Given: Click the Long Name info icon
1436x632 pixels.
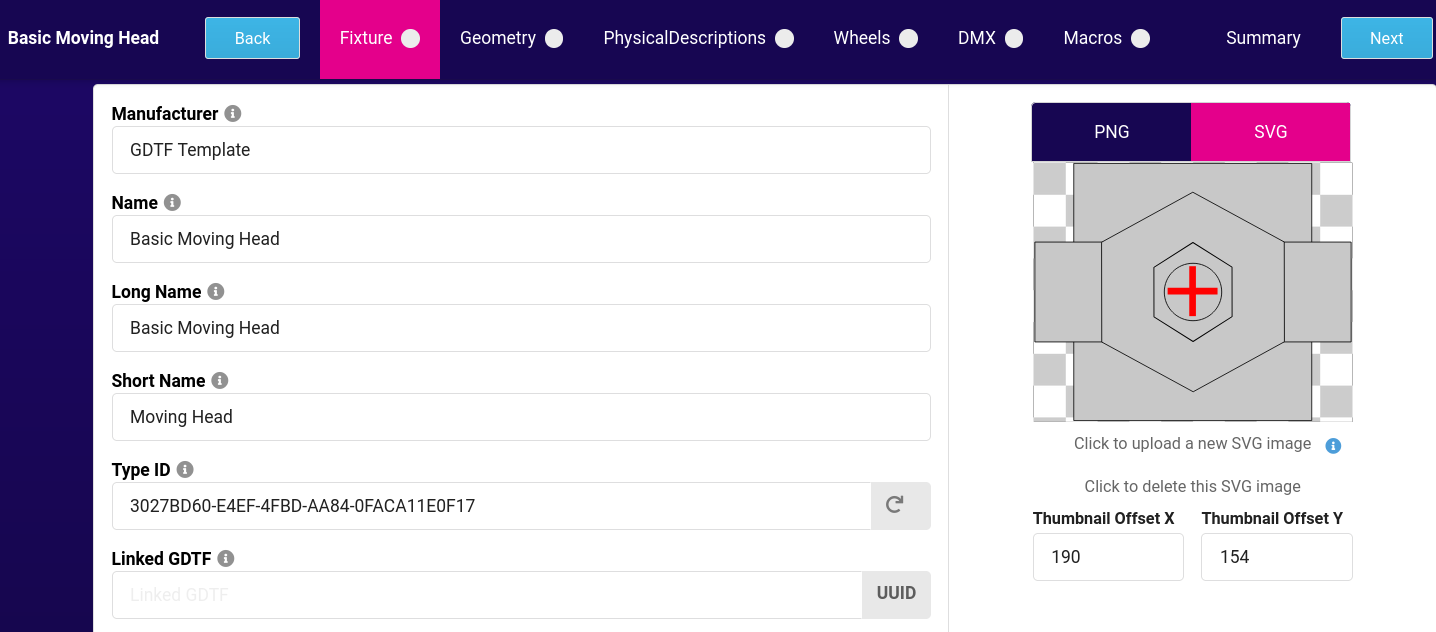Looking at the screenshot, I should point(215,292).
